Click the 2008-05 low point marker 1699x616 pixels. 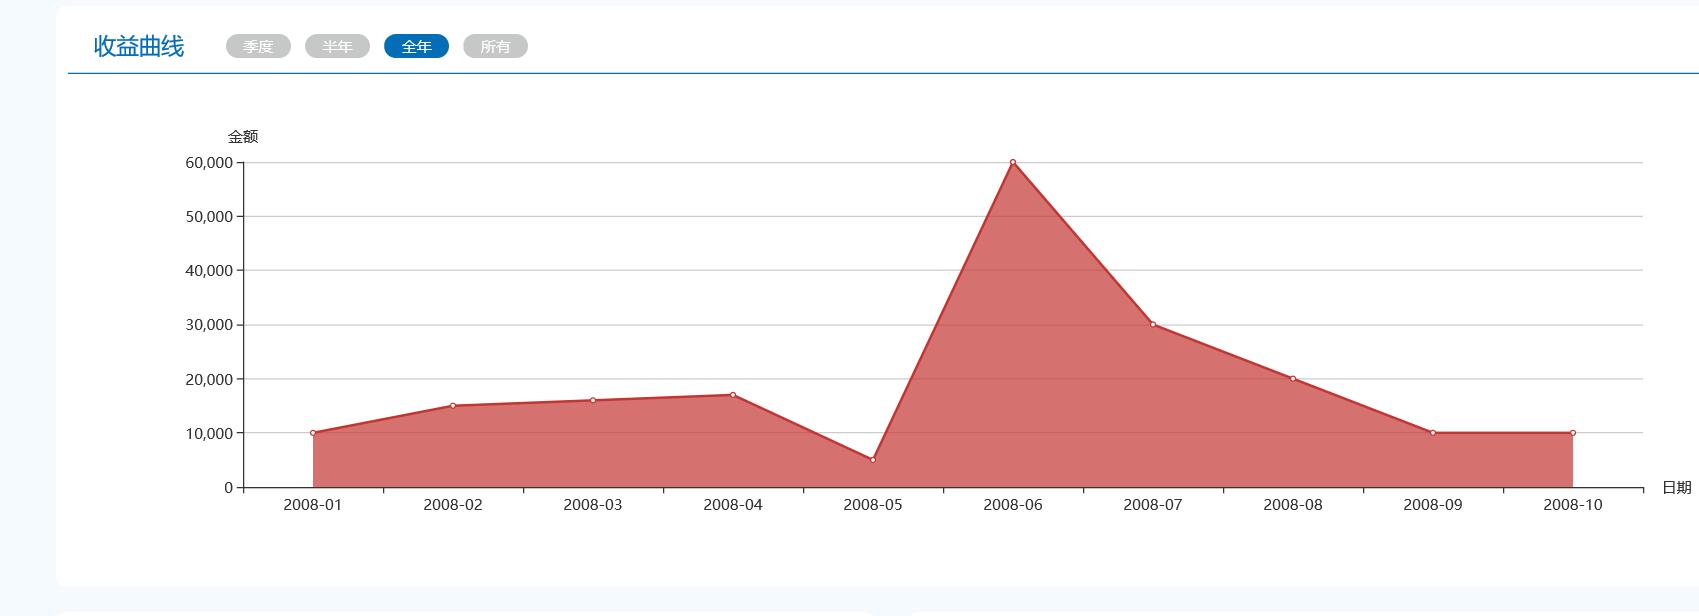coord(873,460)
